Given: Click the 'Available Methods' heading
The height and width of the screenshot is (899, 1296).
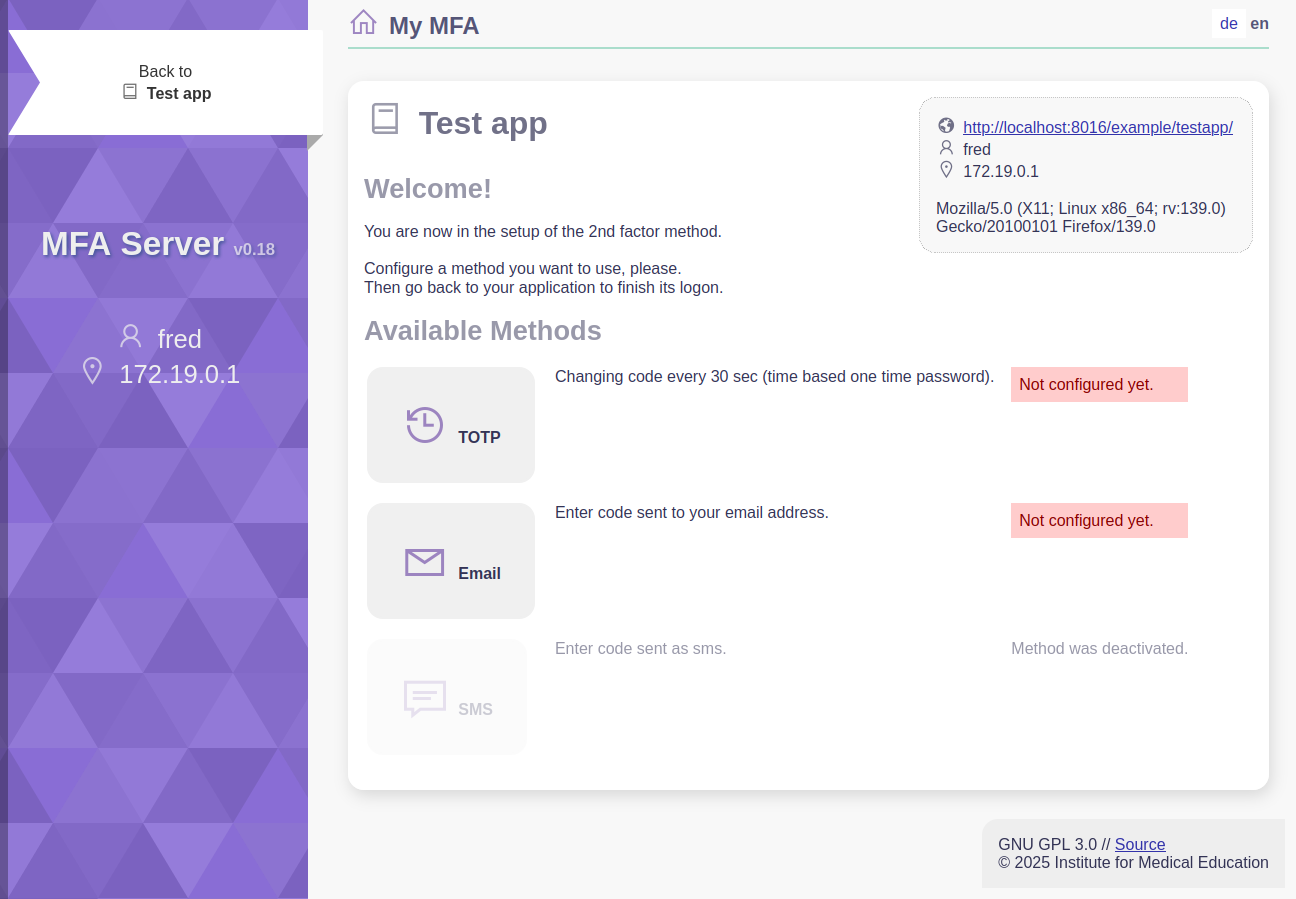Looking at the screenshot, I should [x=483, y=330].
